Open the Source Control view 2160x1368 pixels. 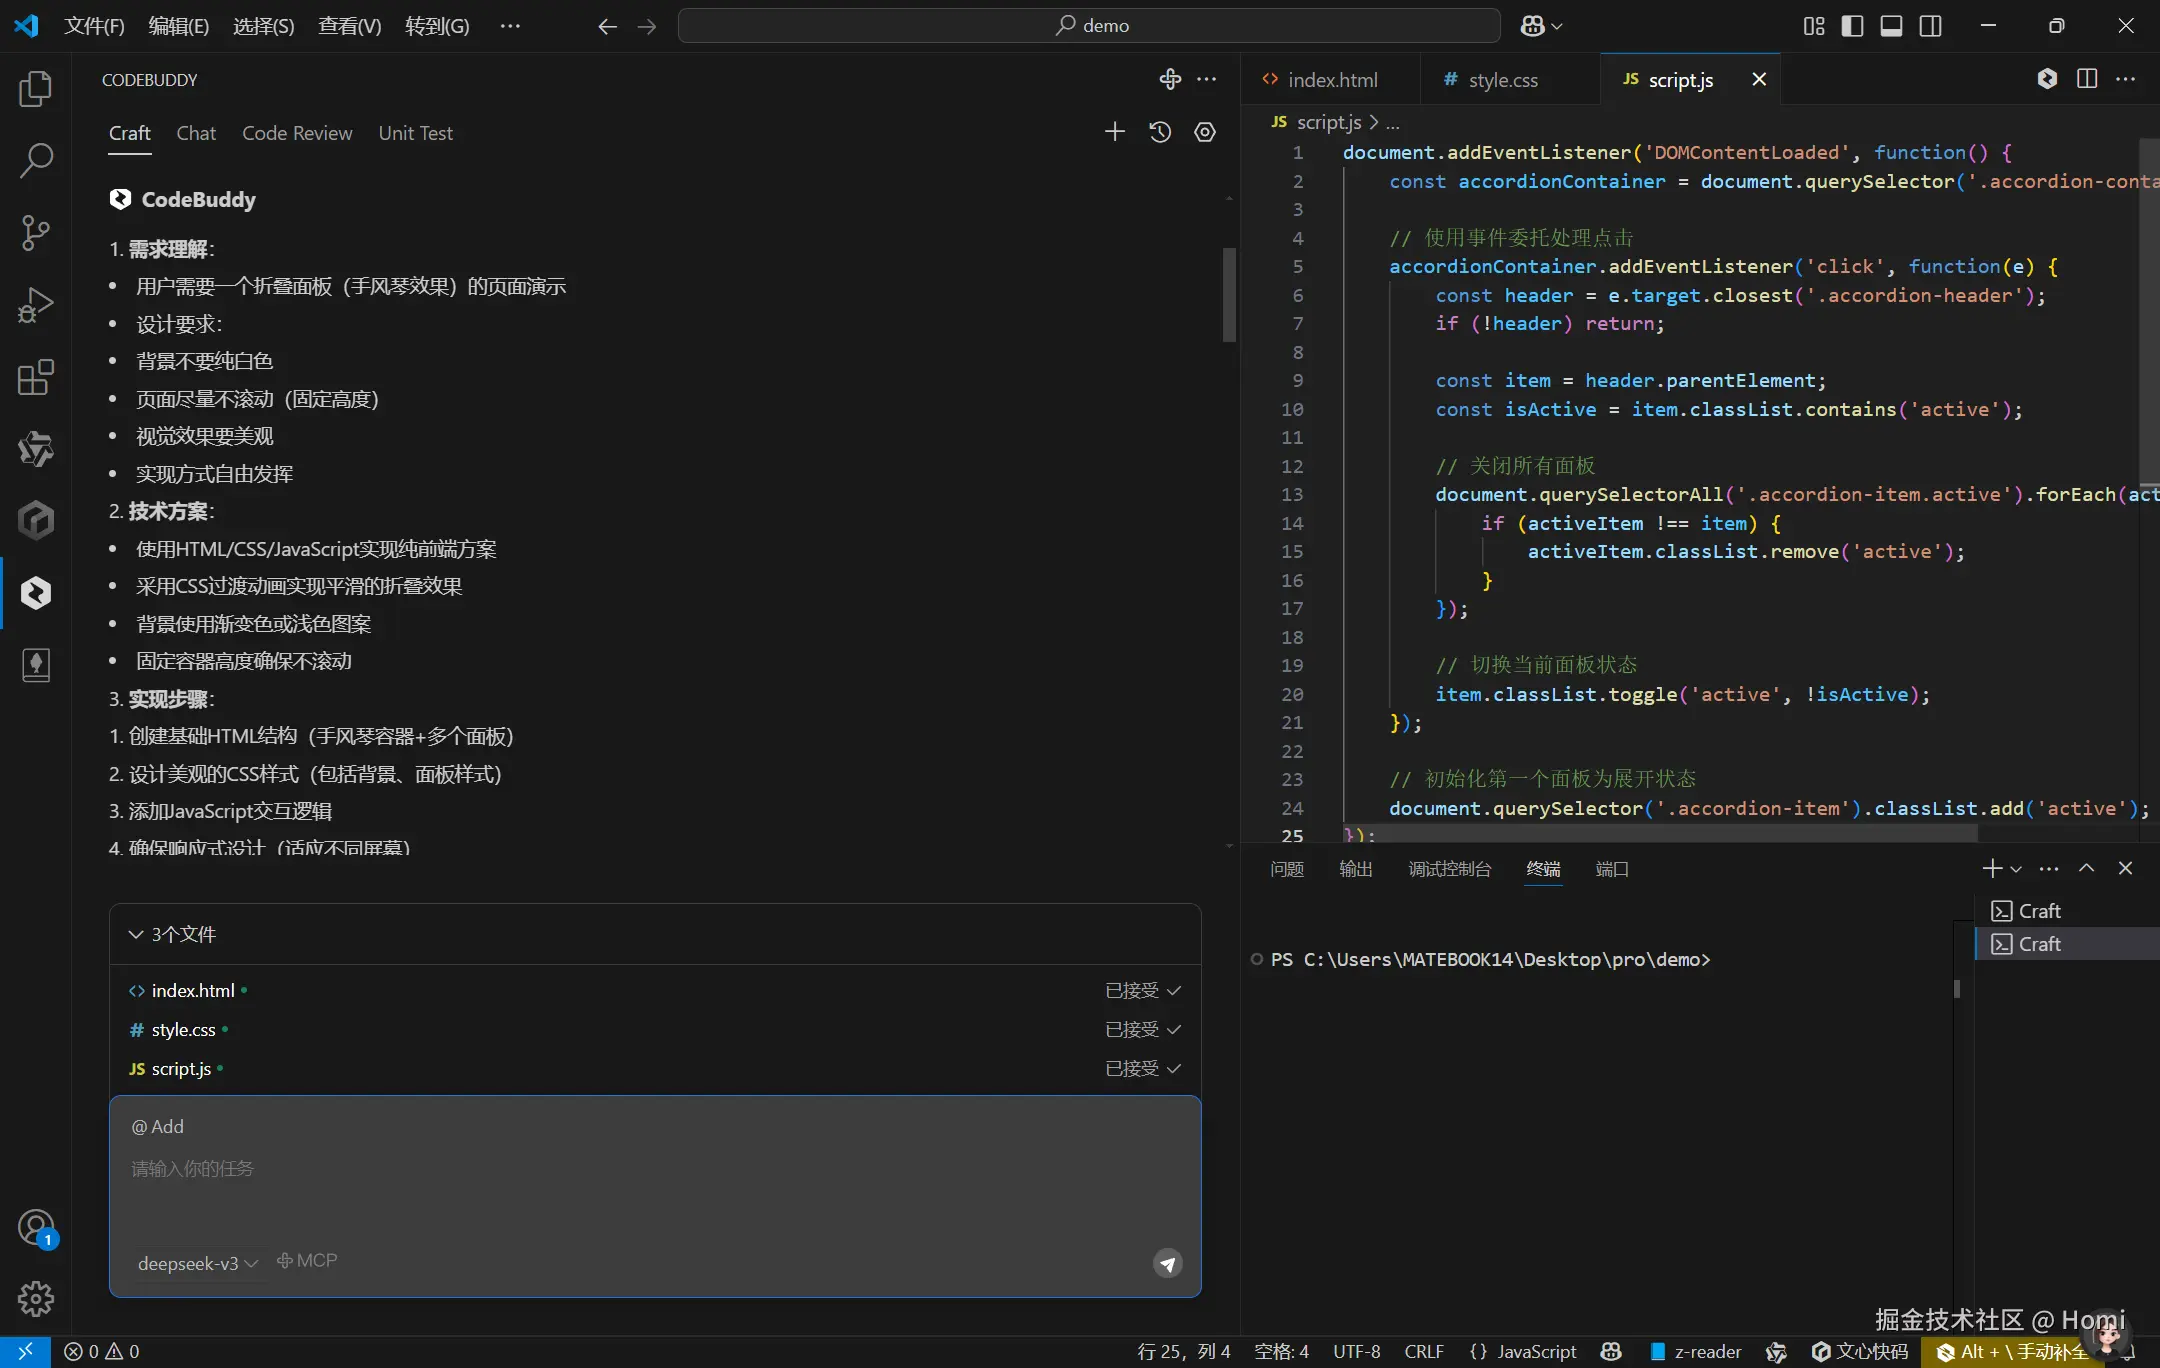35,233
